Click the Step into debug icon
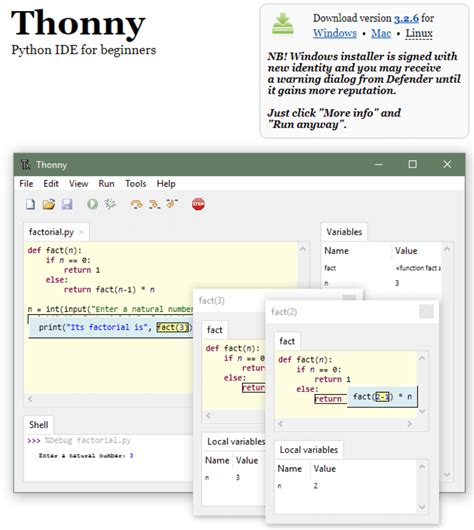Viewport: 474px width, 530px height. tap(155, 204)
